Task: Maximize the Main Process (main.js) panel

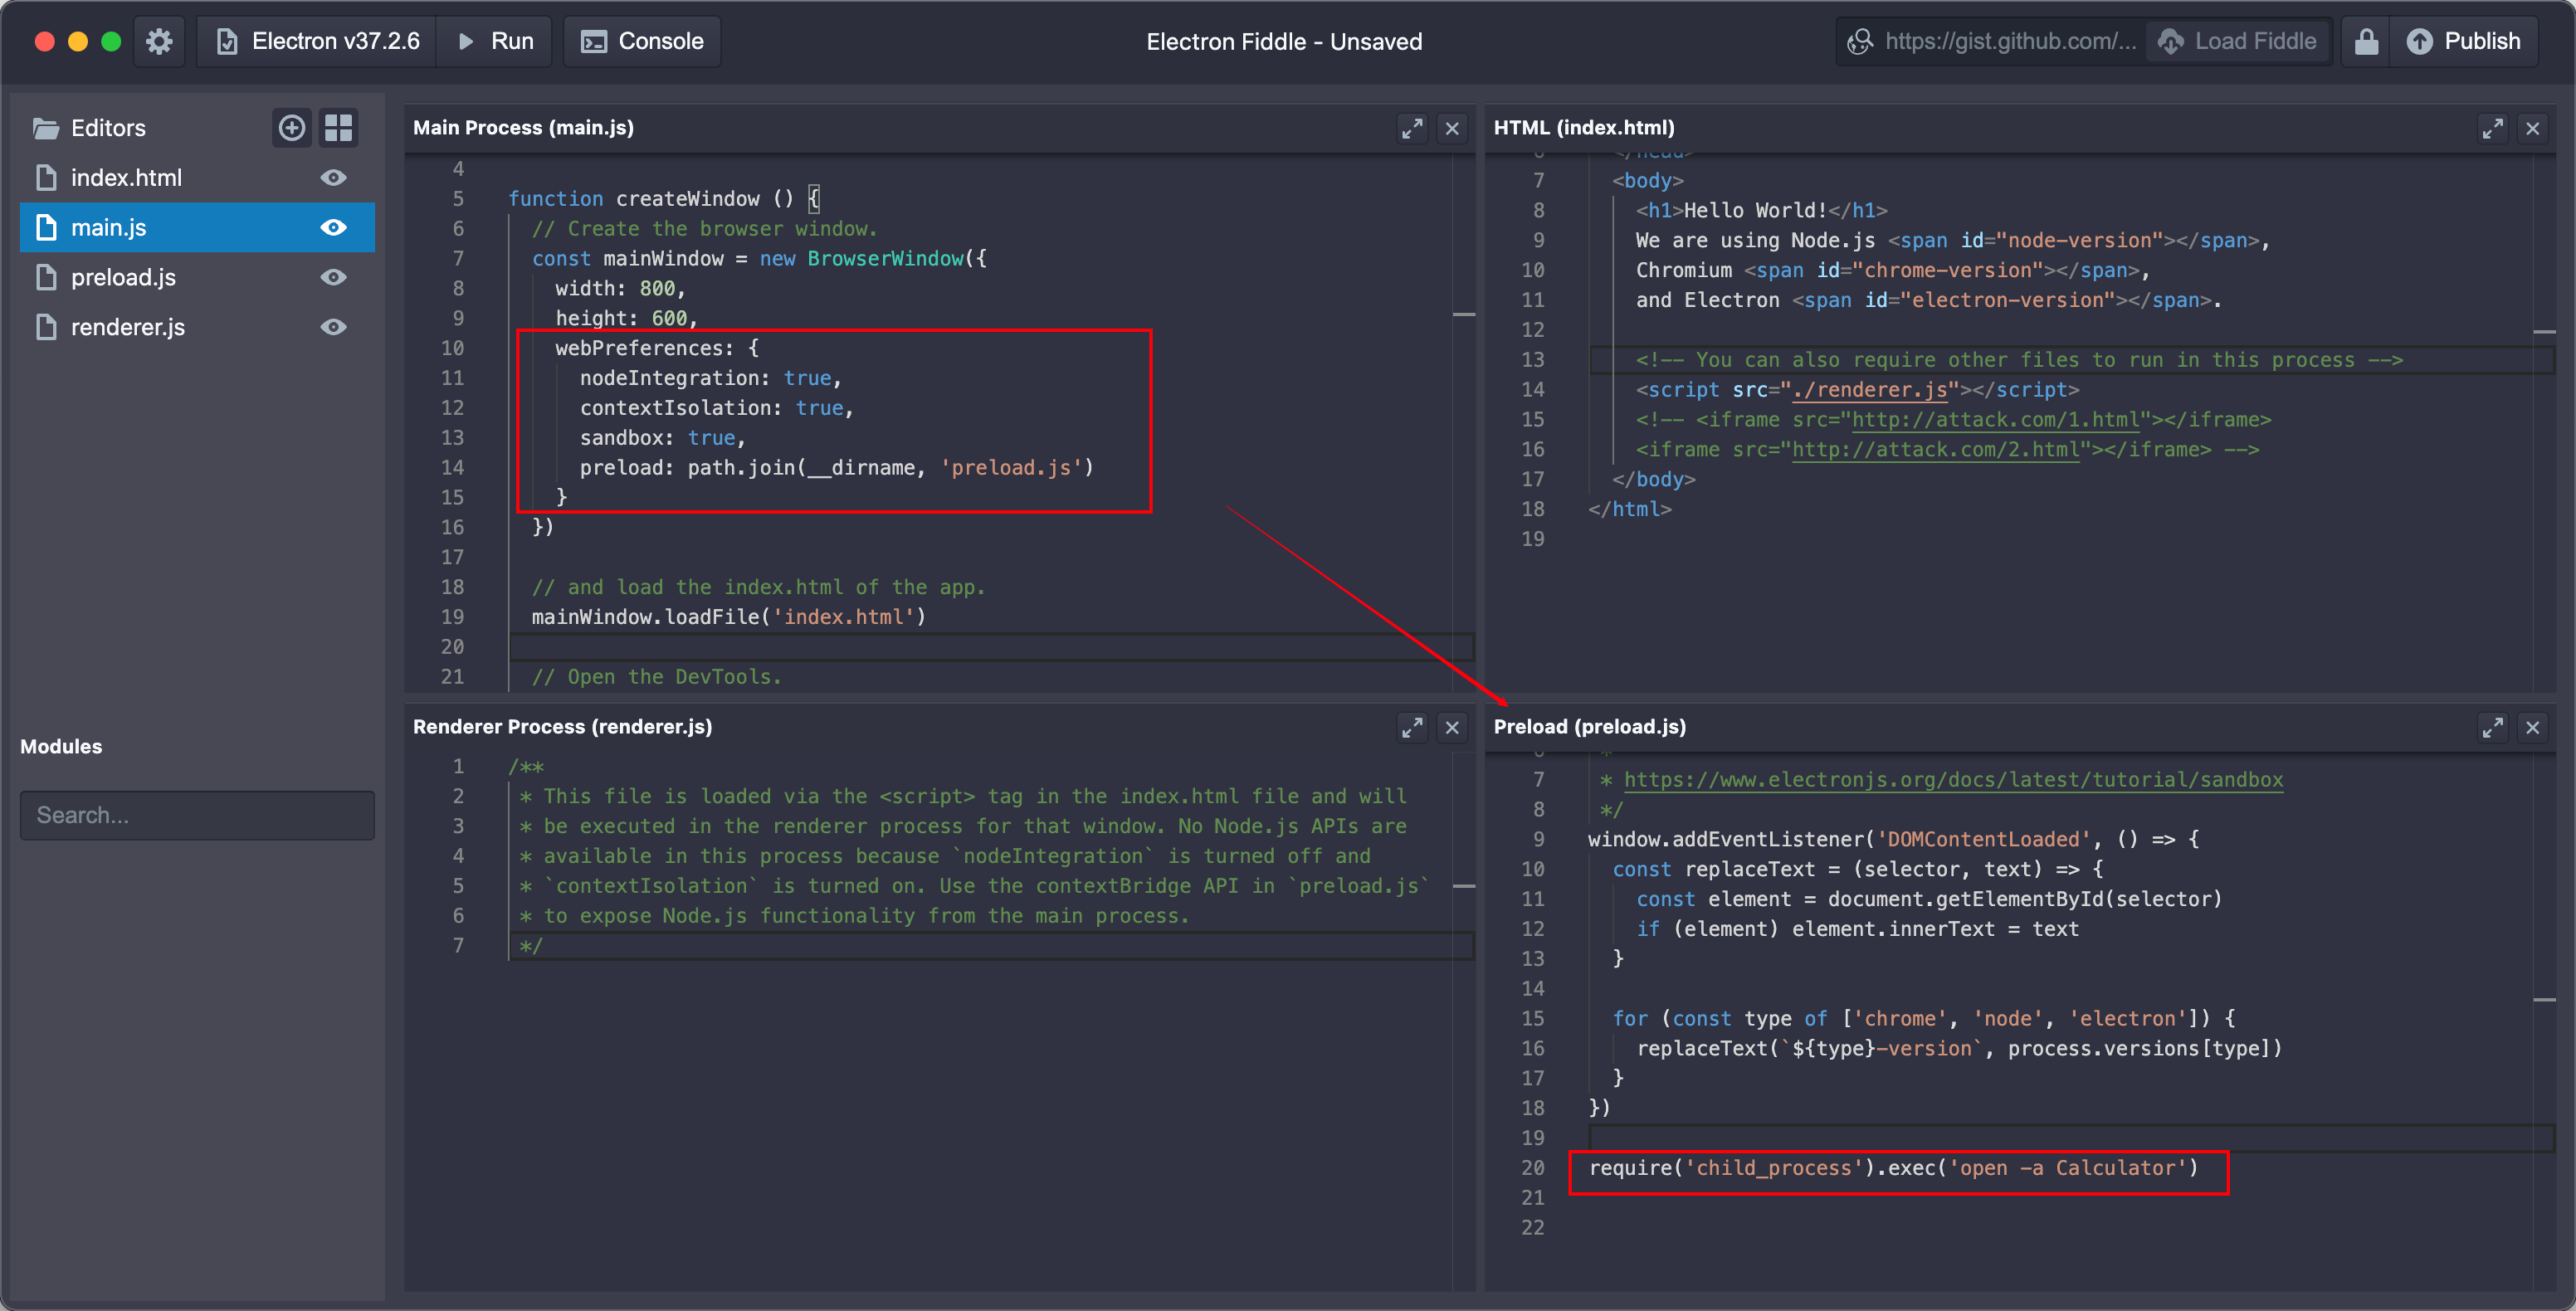Action: 1412,128
